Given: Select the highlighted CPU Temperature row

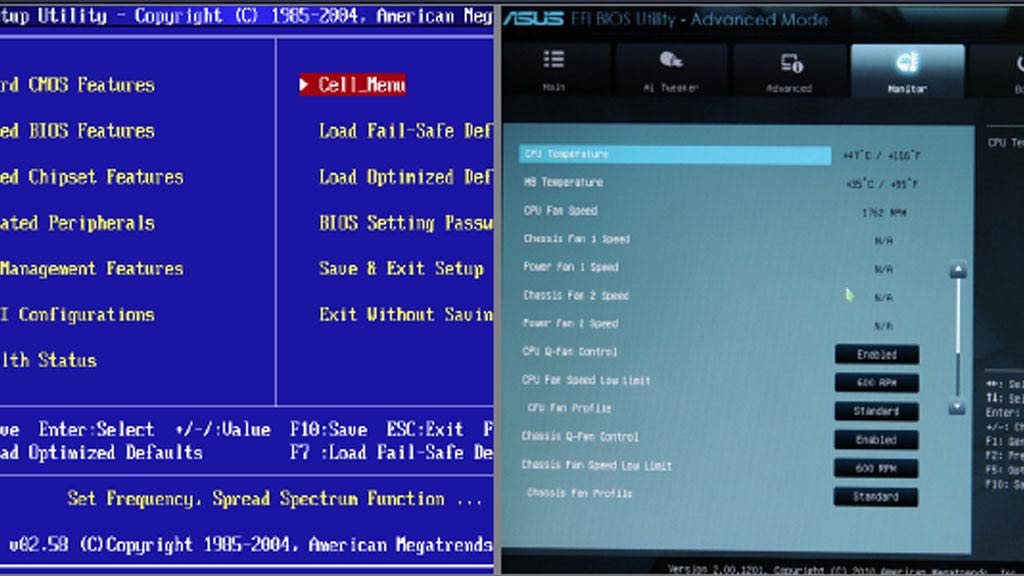Looking at the screenshot, I should pyautogui.click(x=675, y=155).
